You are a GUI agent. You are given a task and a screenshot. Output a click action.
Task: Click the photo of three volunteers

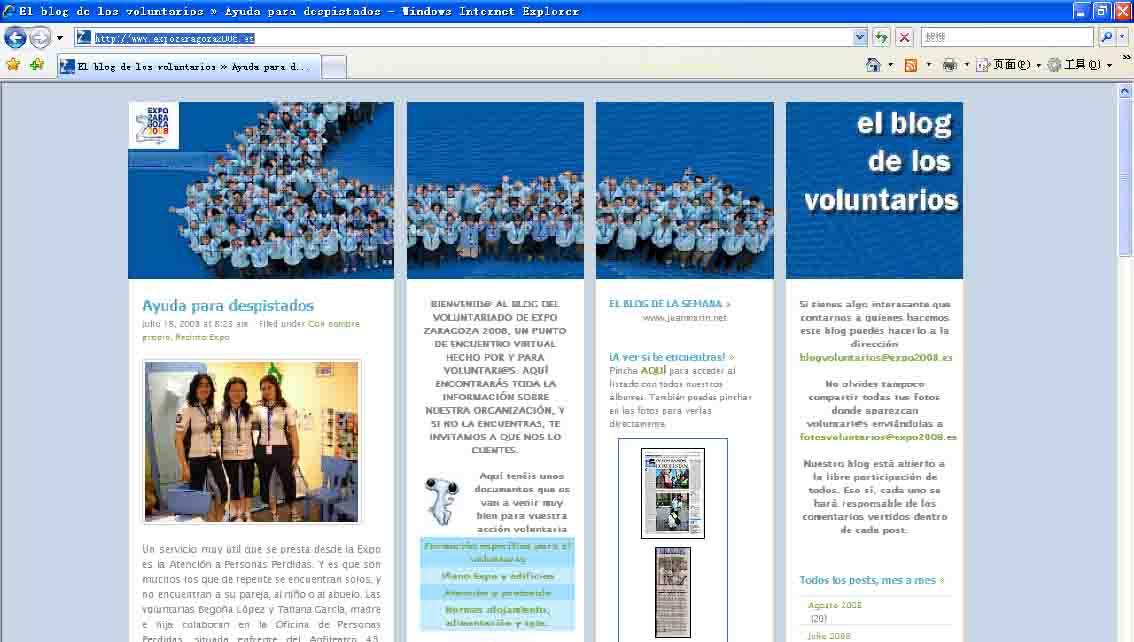251,441
